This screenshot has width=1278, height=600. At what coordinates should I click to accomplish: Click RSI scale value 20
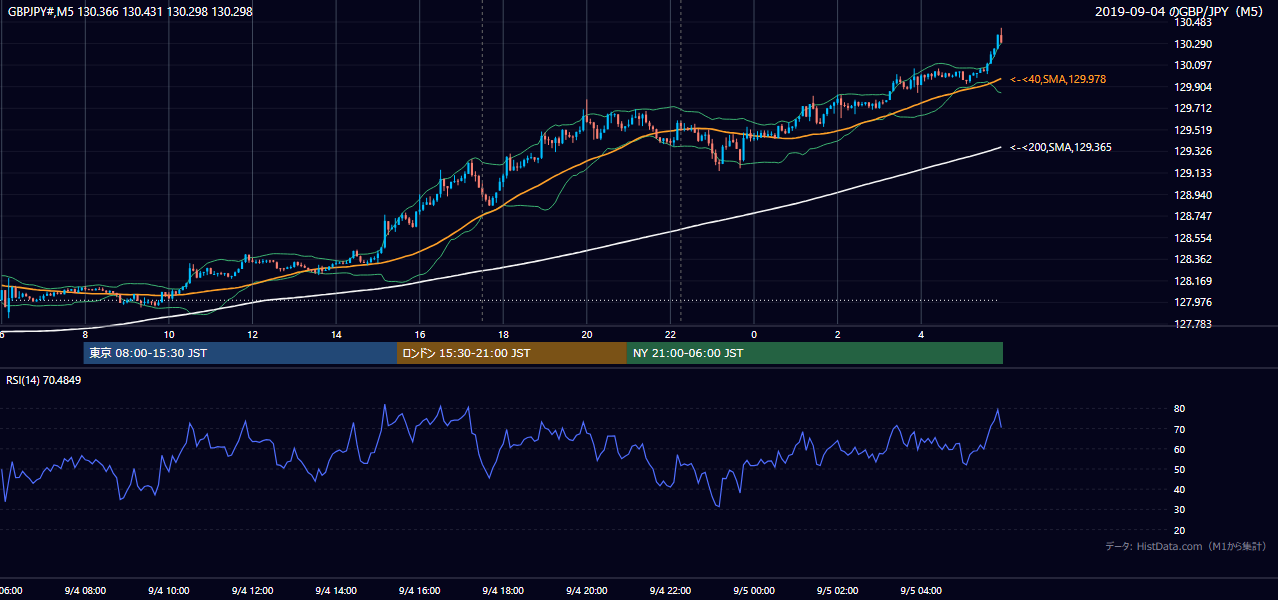pos(1180,530)
